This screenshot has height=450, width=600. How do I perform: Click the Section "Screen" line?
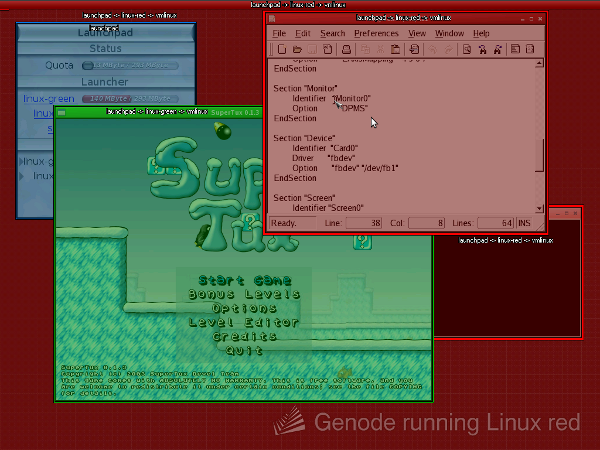304,198
